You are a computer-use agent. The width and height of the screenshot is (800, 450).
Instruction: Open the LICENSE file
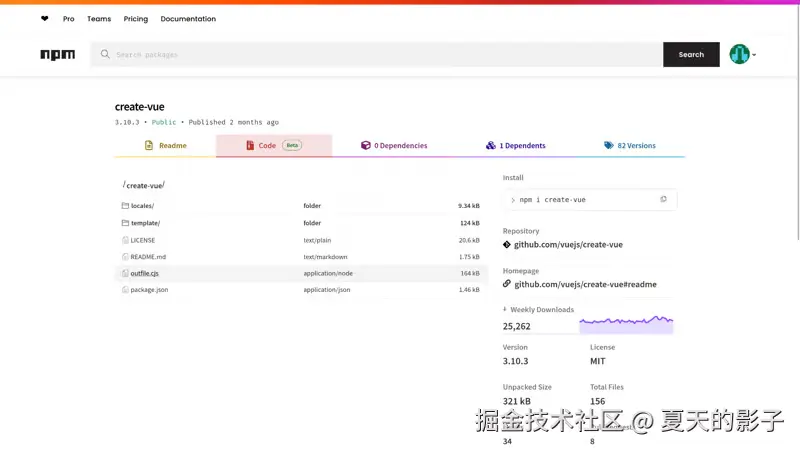pyautogui.click(x=143, y=240)
